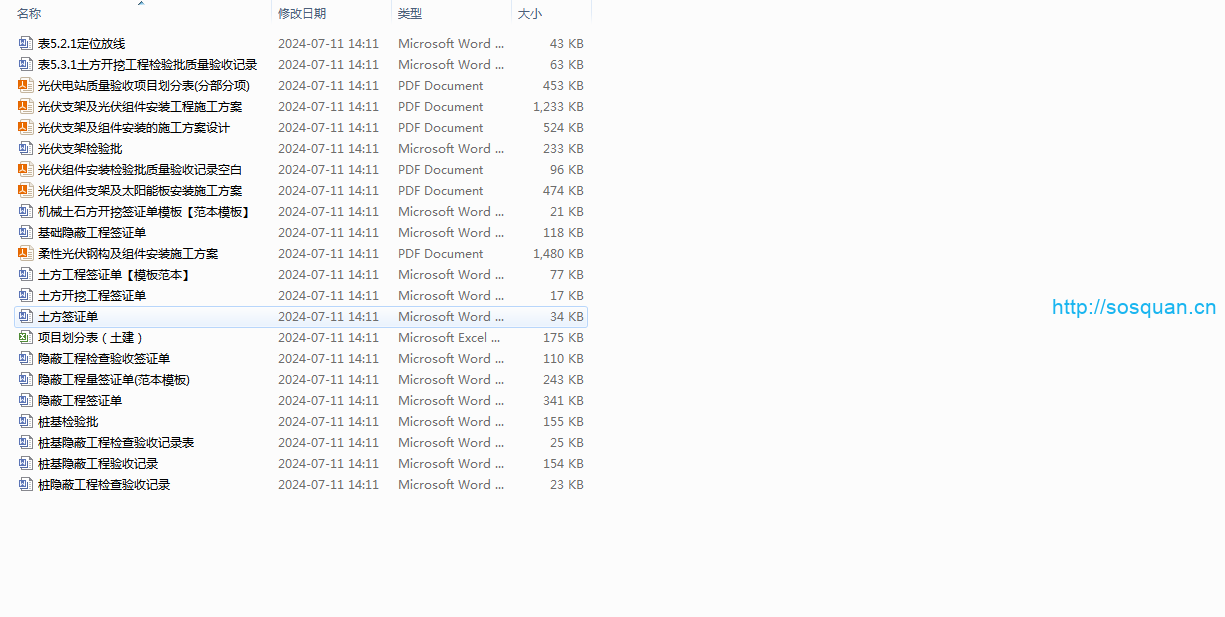Click the Word icon next to 光伏支架检验批
1225x617 pixels.
point(26,149)
